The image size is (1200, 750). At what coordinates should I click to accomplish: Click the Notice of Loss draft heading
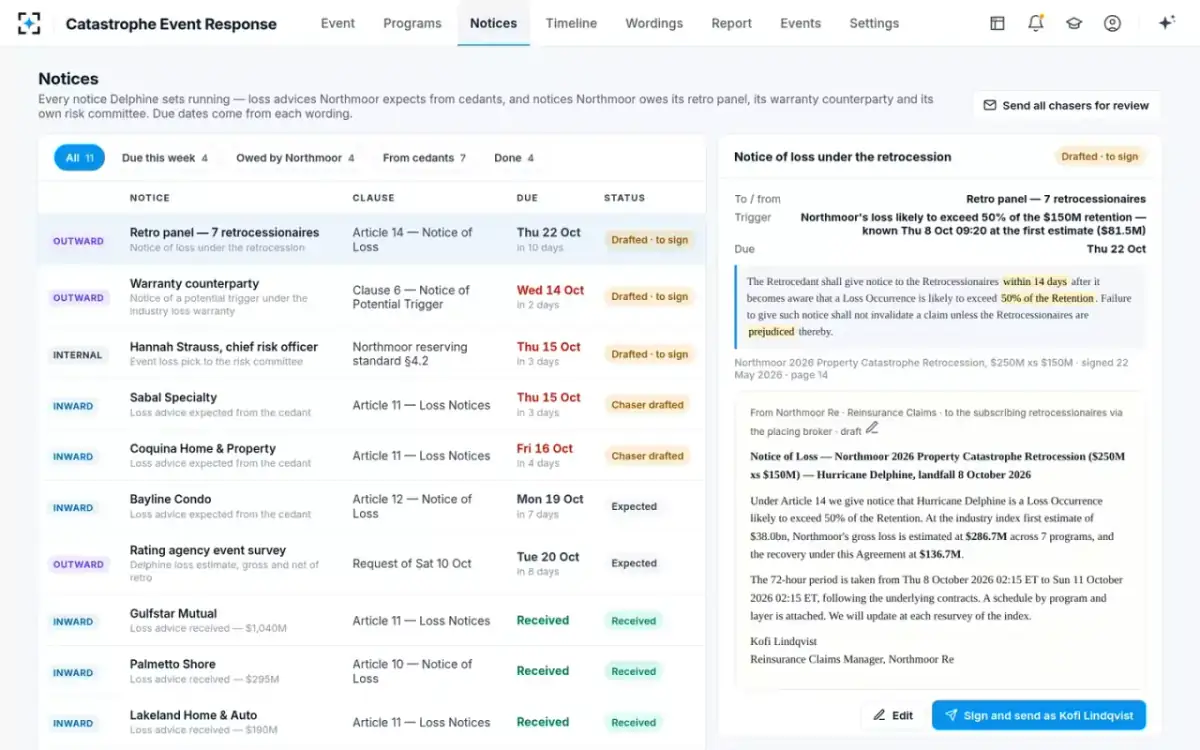click(937, 465)
